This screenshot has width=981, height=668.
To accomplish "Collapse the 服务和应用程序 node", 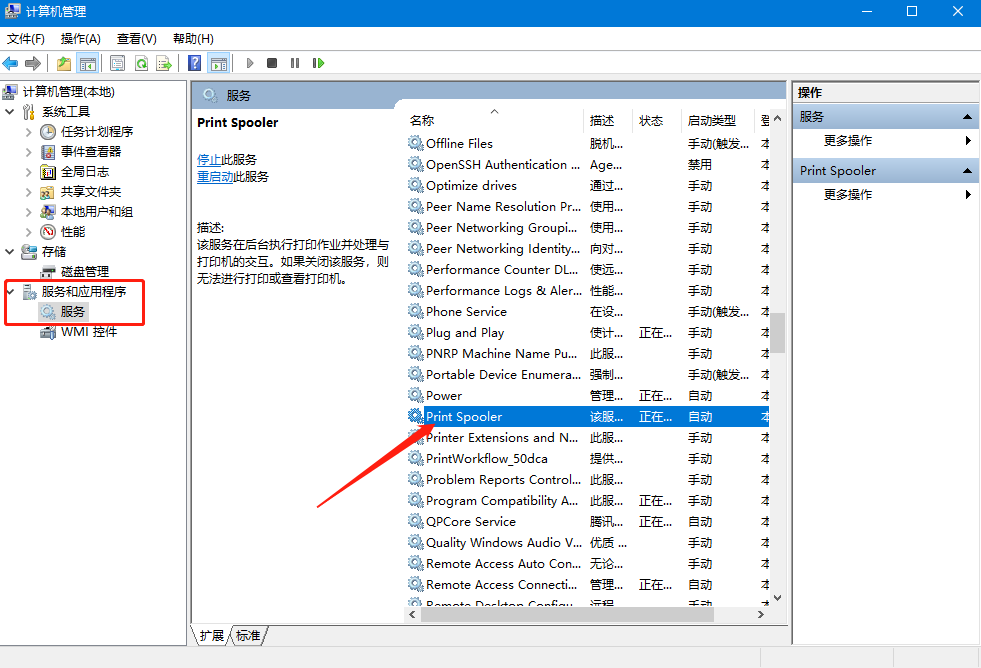I will [x=11, y=291].
